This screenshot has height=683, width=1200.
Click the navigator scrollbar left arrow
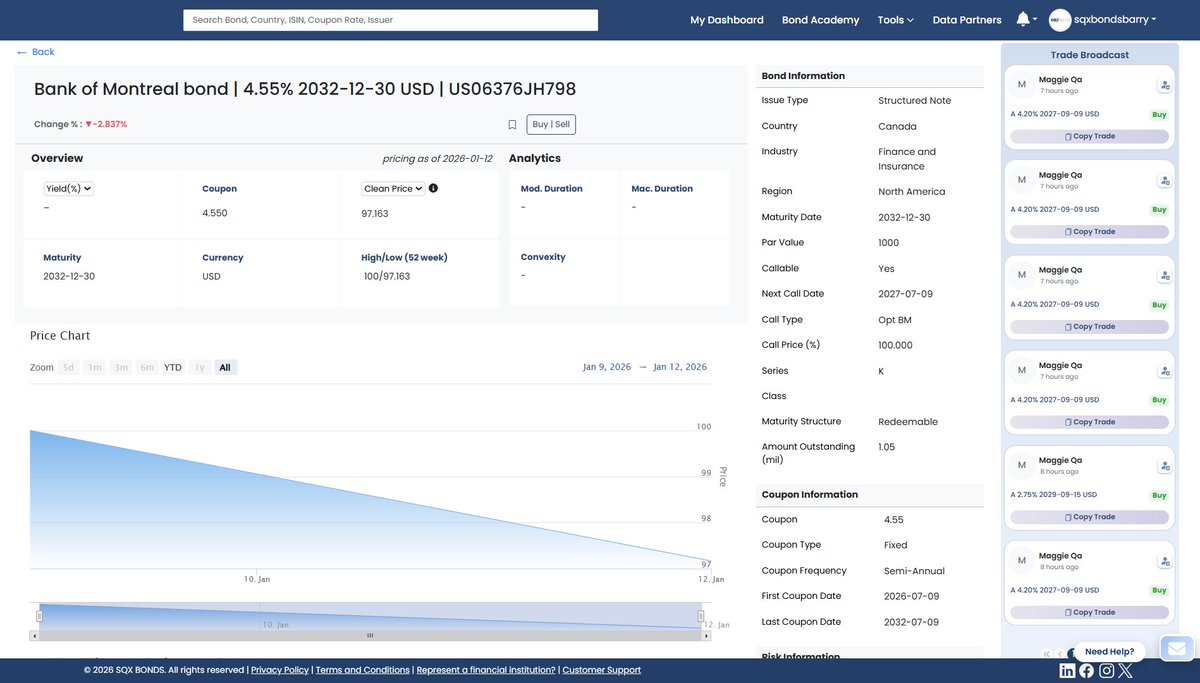35,635
